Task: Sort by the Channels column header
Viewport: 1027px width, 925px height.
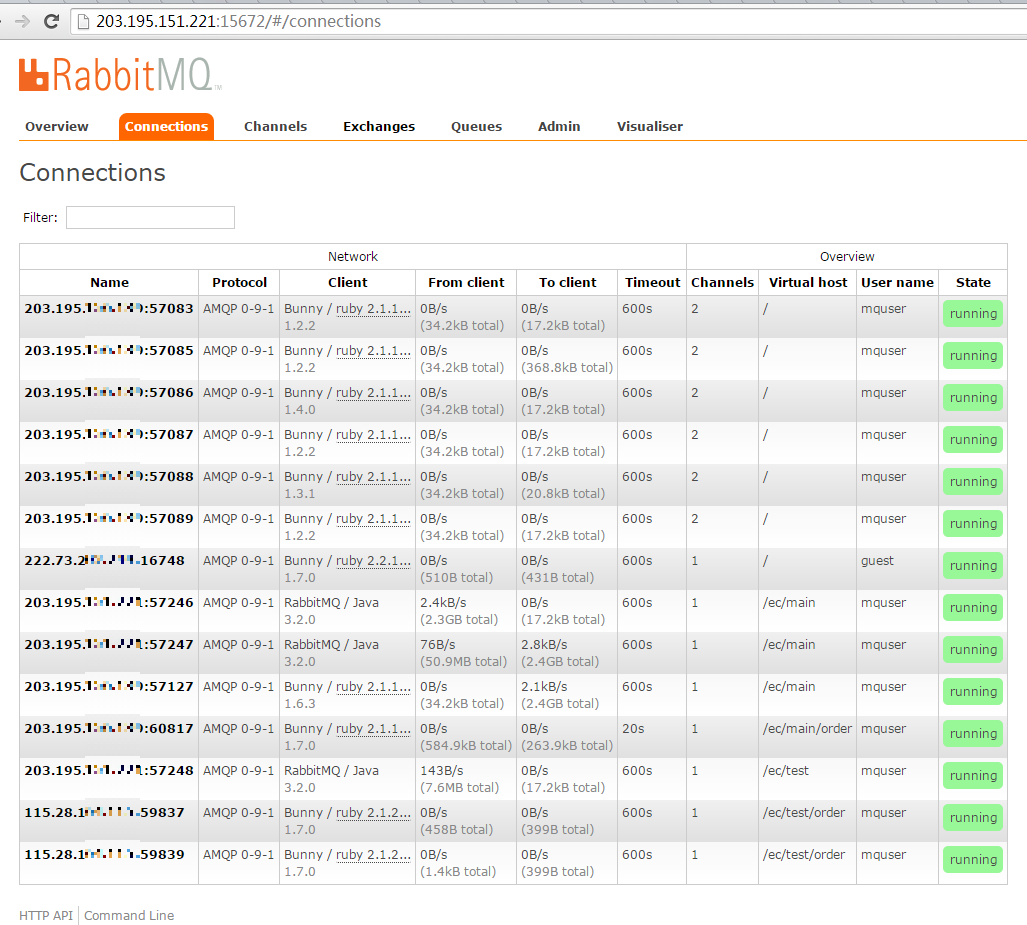Action: click(722, 282)
